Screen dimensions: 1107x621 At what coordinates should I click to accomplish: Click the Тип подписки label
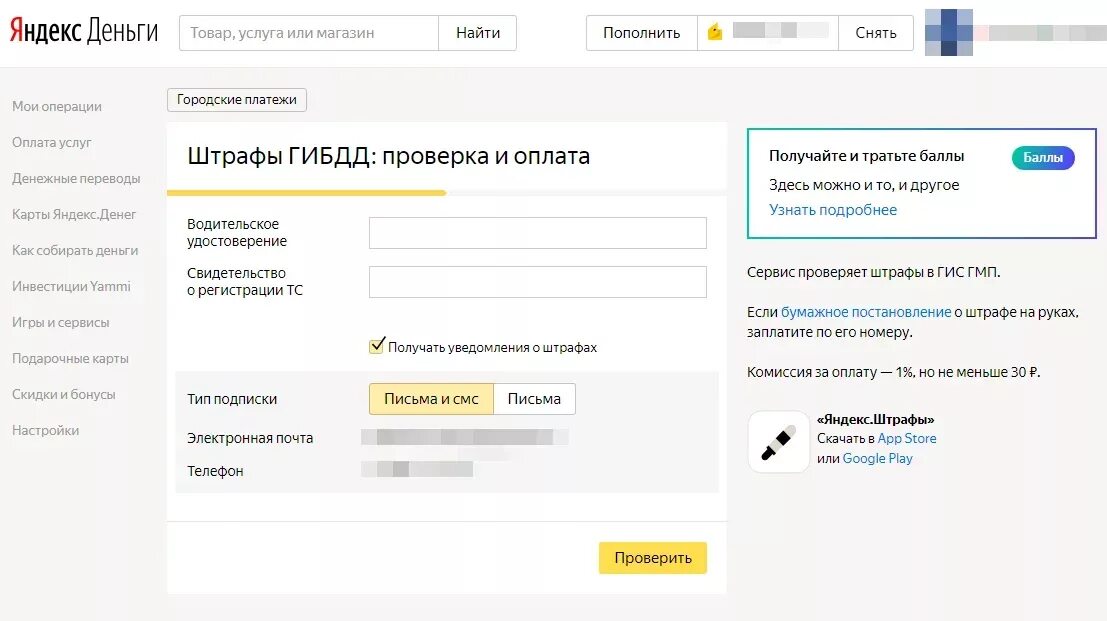tap(232, 399)
